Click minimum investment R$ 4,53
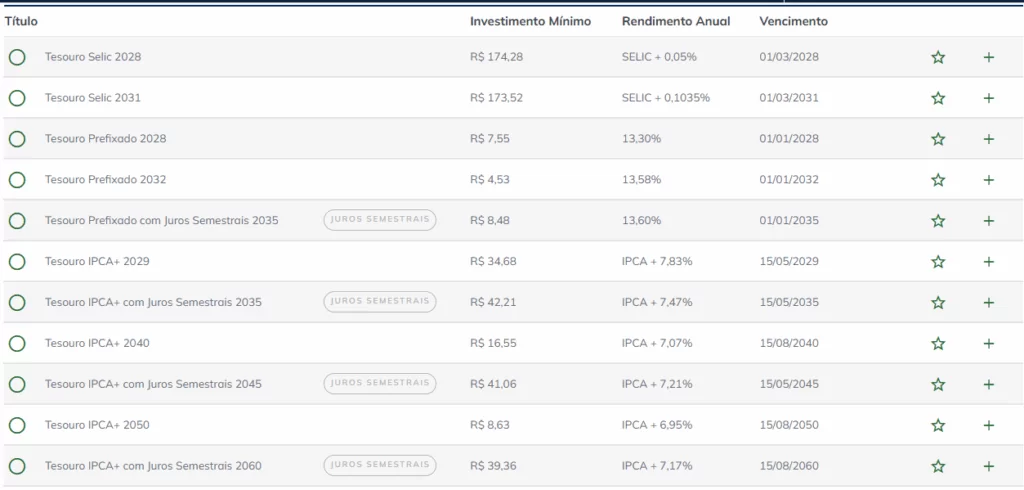 (490, 180)
